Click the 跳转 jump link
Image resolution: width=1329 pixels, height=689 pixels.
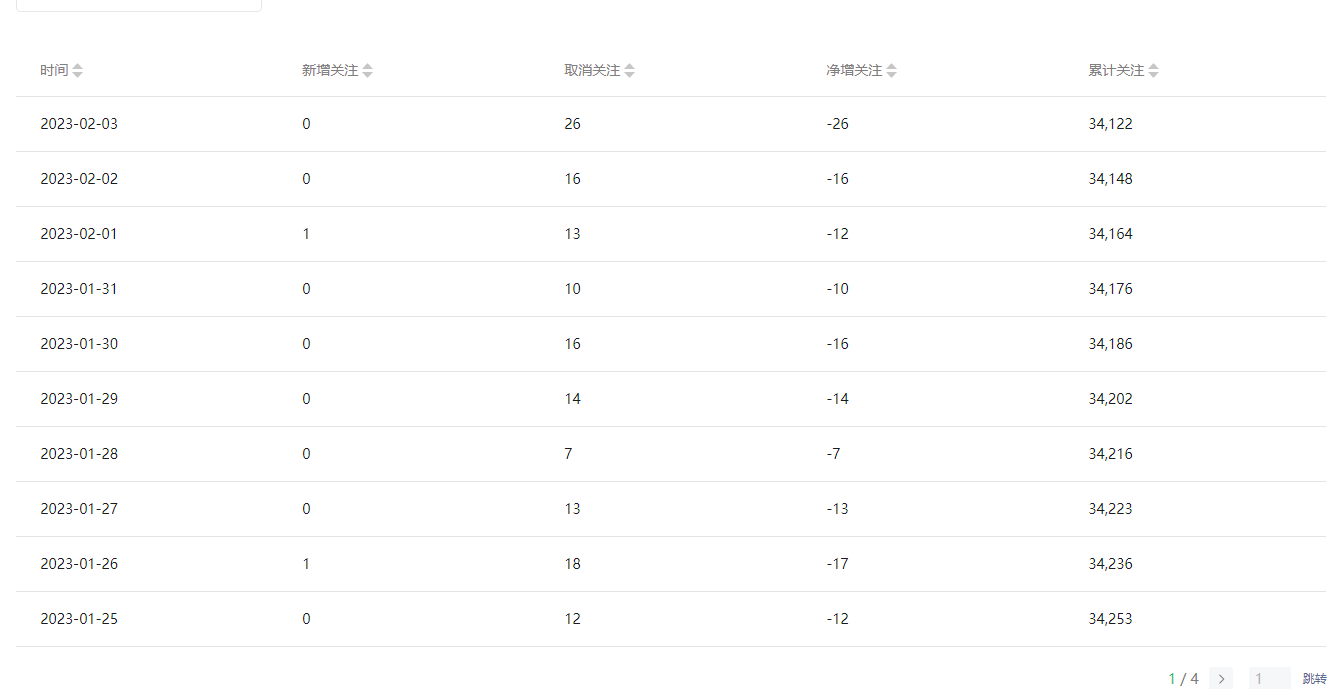coord(1314,679)
